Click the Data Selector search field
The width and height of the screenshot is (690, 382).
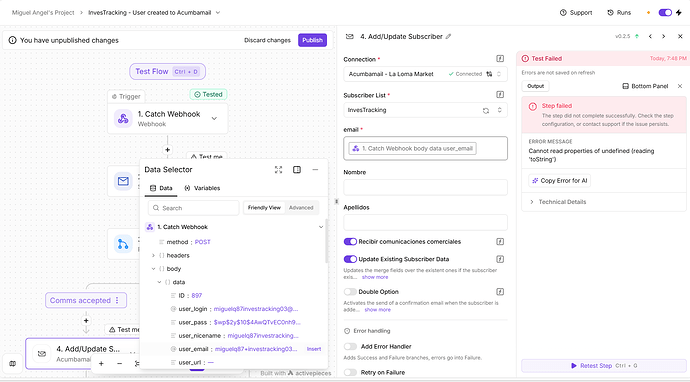click(194, 208)
